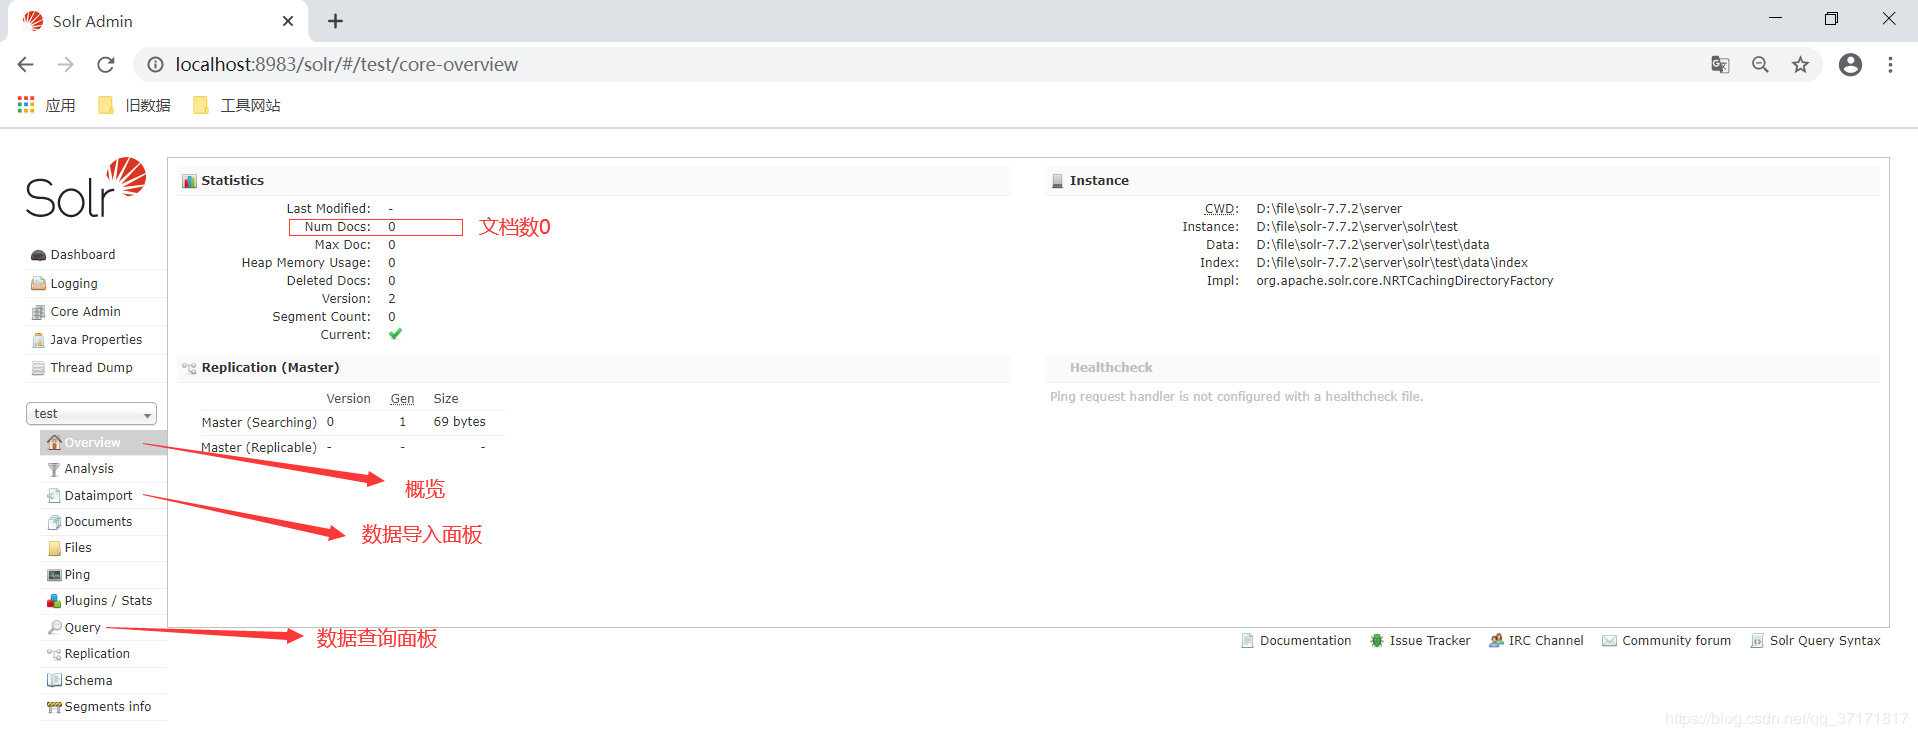
Task: Click the Query magnifier icon
Action: 54,628
